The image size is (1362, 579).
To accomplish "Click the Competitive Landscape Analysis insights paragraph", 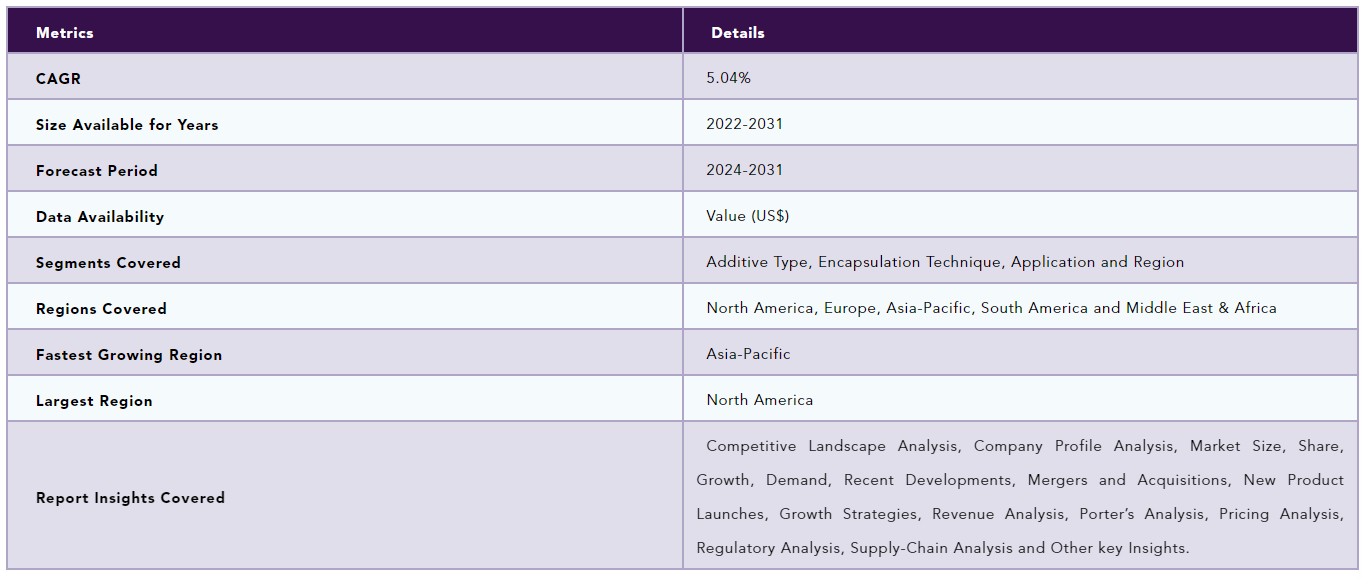I will pyautogui.click(x=1020, y=497).
